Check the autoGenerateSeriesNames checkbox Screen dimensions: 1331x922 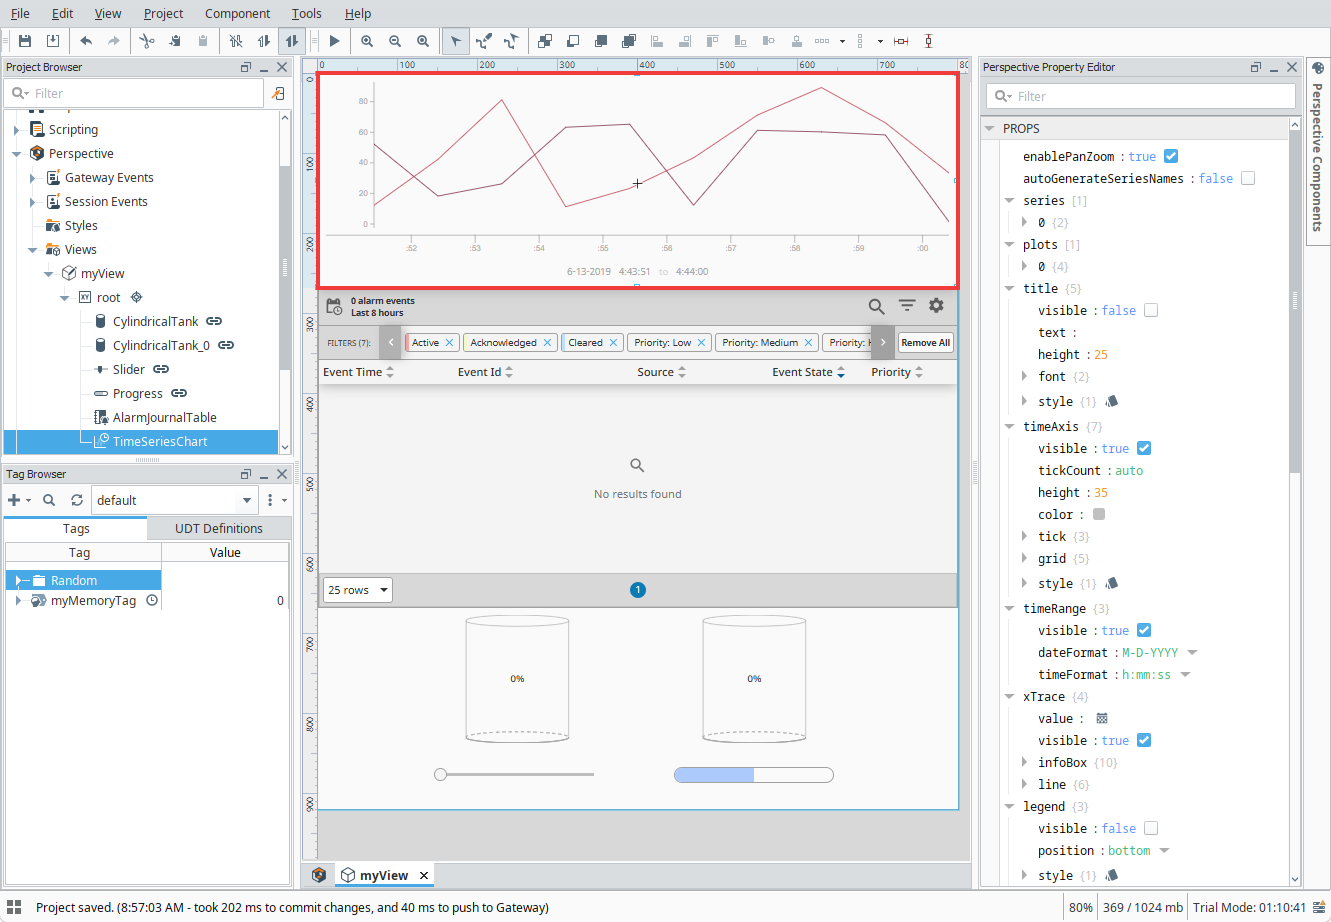[1248, 178]
